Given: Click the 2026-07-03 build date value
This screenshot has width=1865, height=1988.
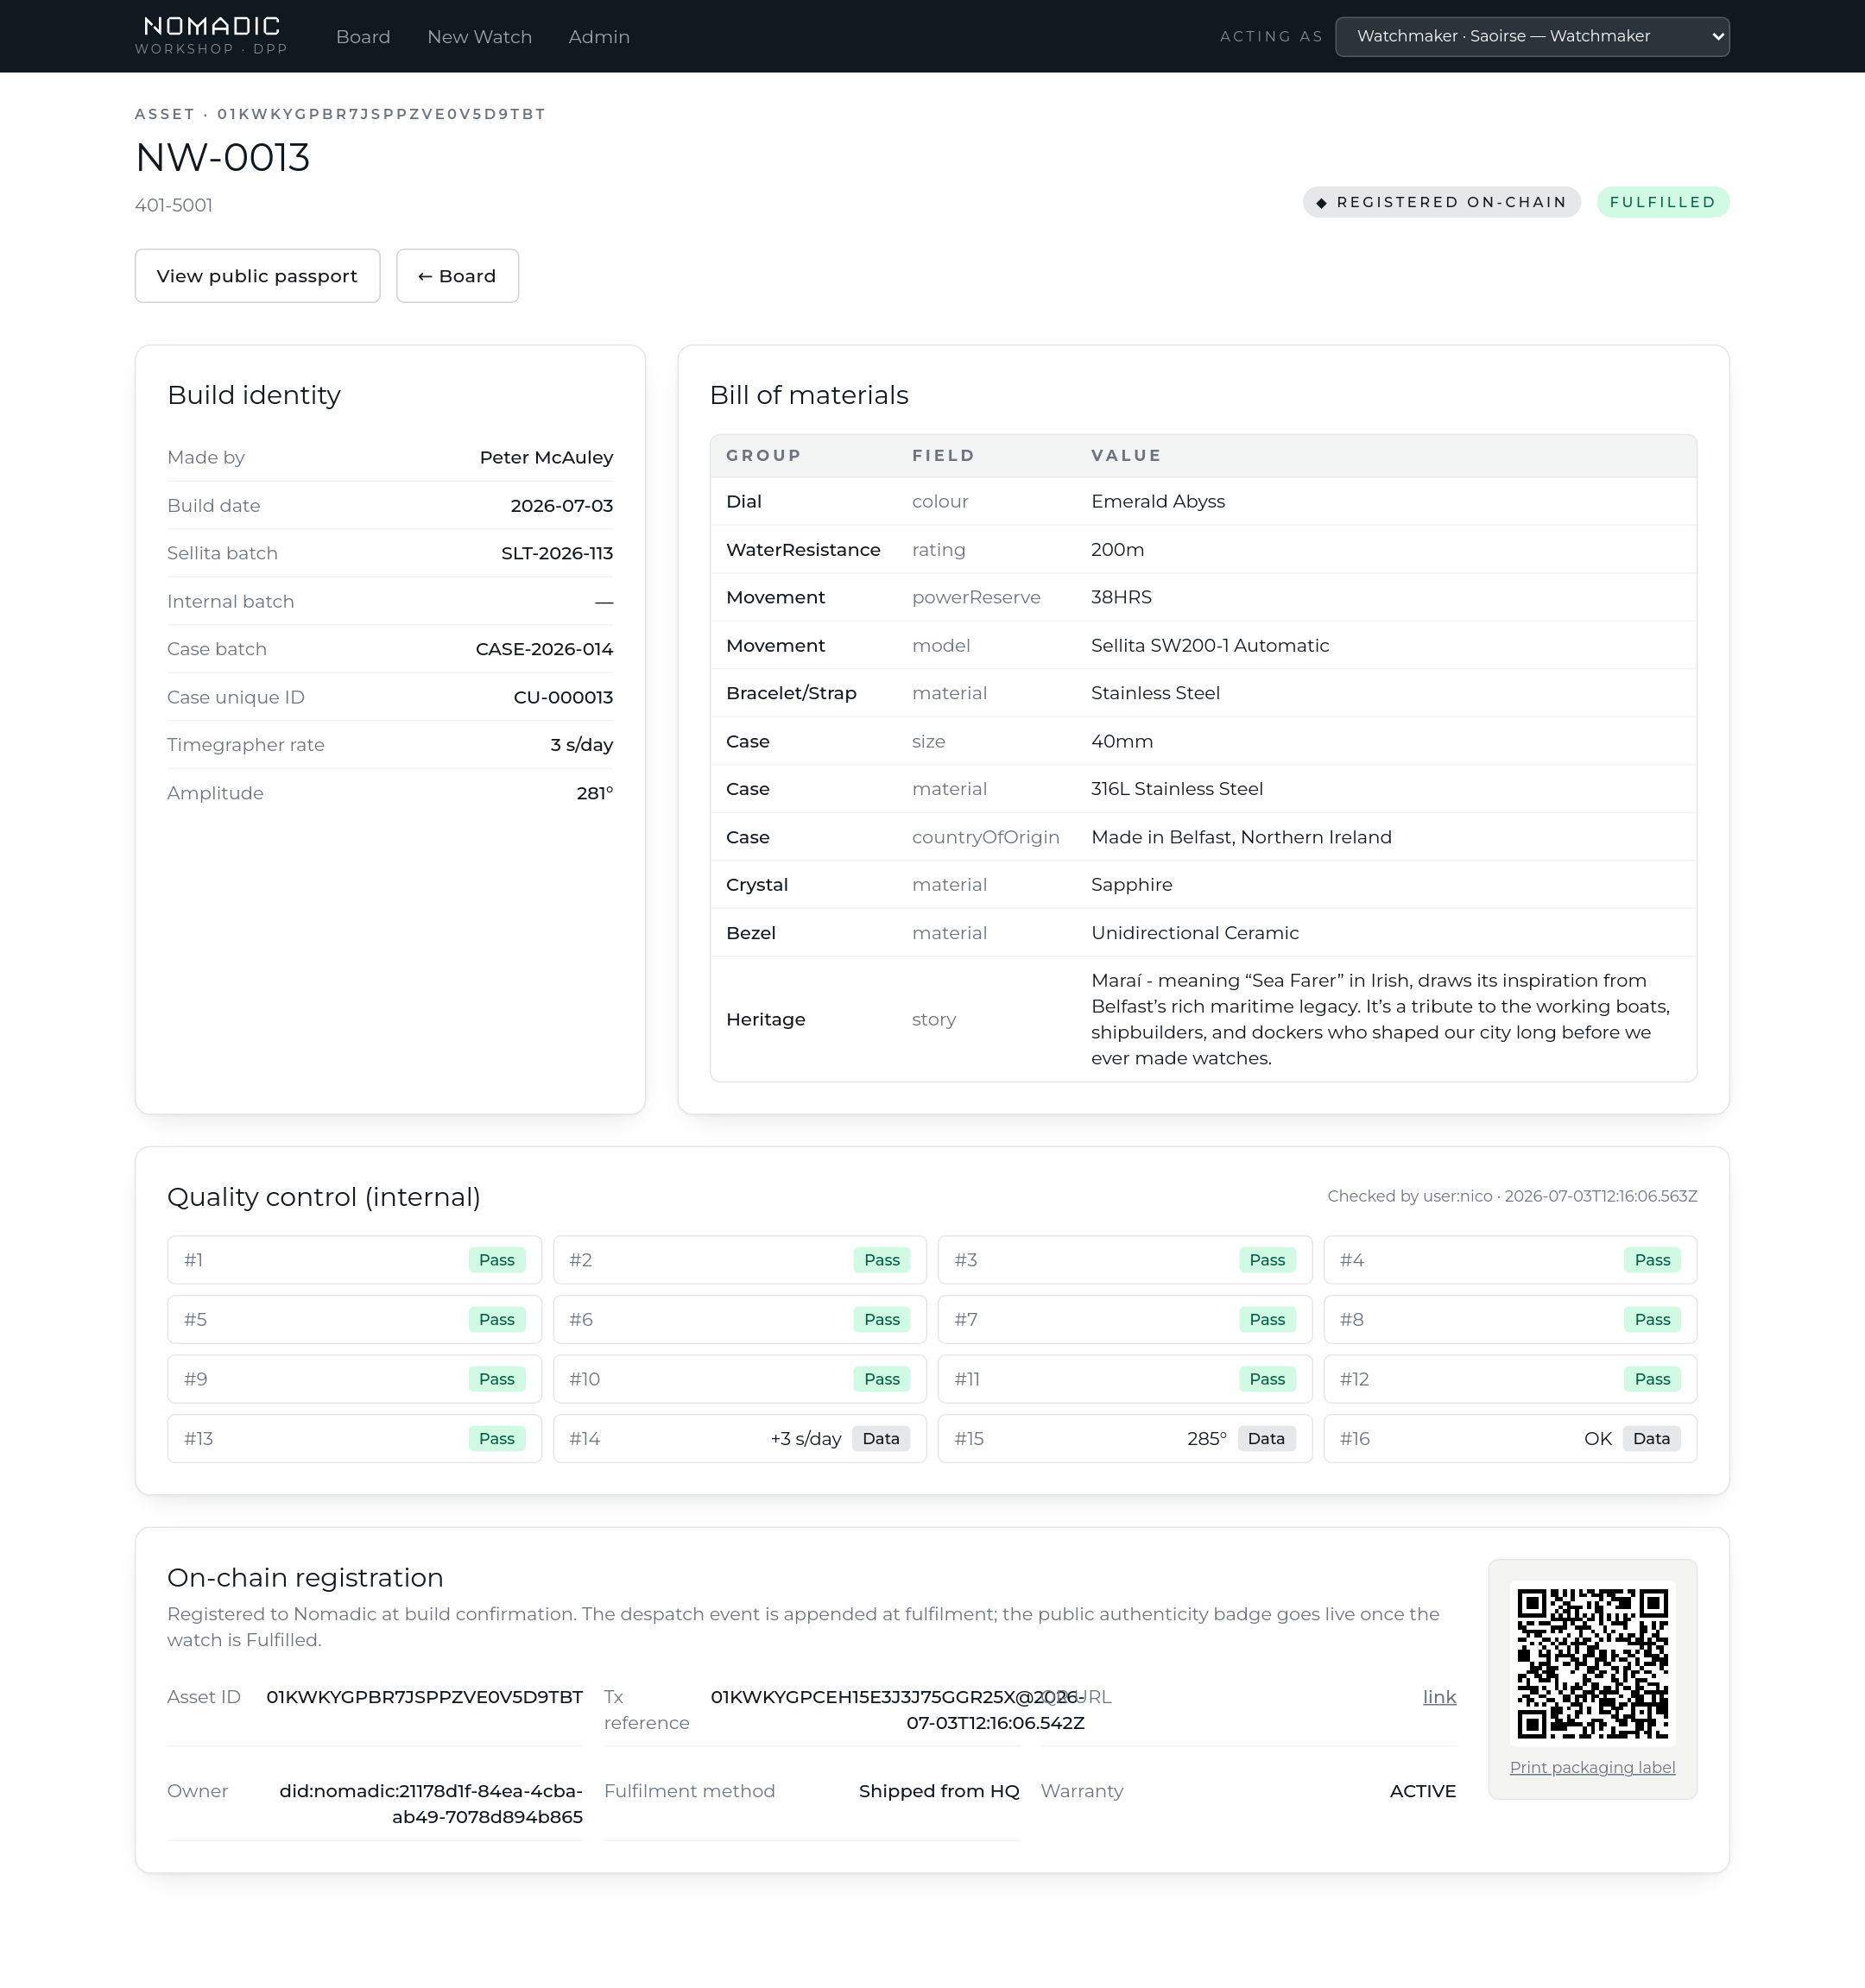Looking at the screenshot, I should pos(562,505).
